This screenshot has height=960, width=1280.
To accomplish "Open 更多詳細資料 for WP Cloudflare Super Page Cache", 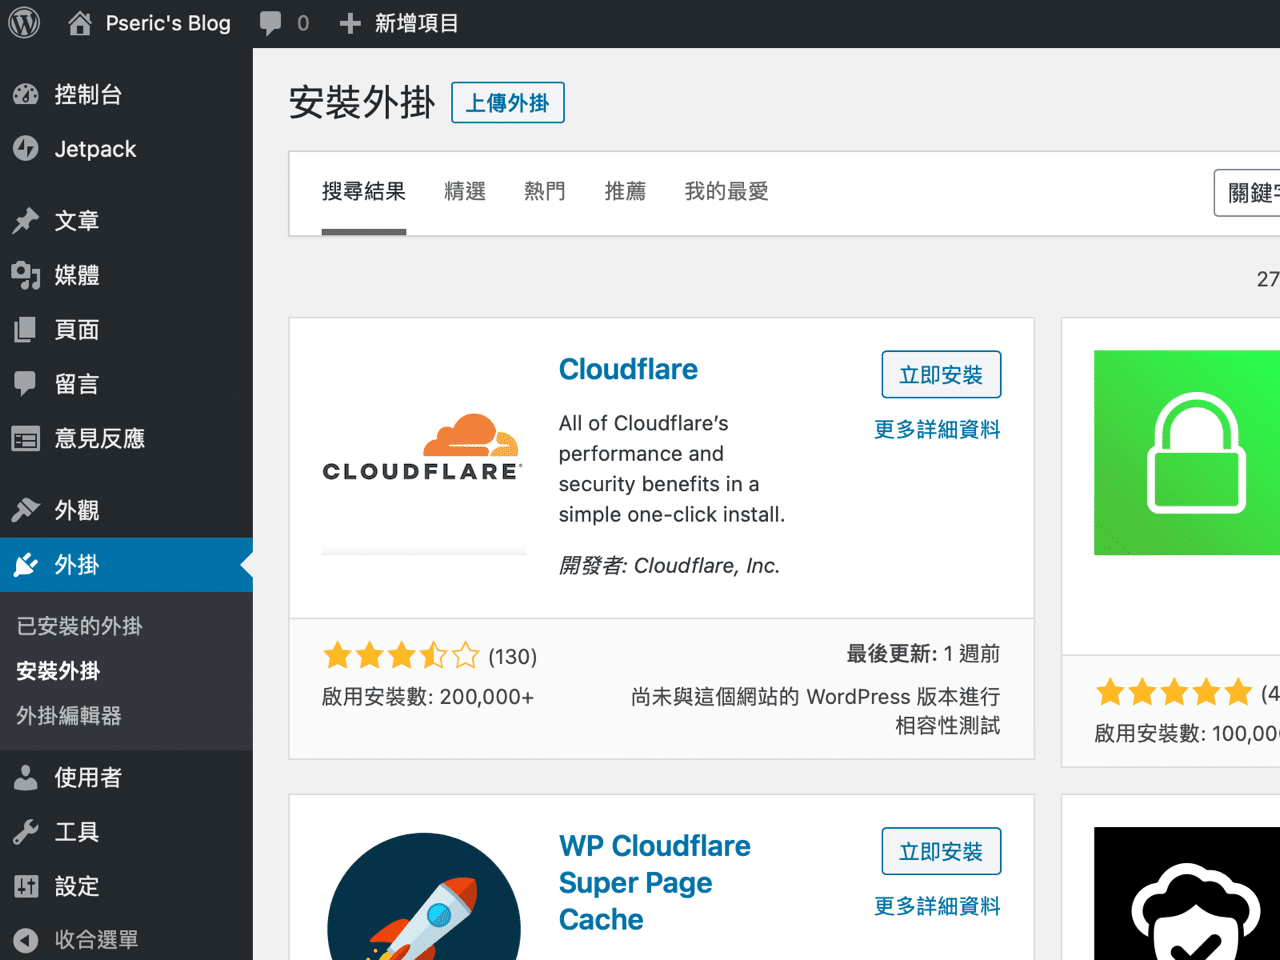I will point(937,907).
